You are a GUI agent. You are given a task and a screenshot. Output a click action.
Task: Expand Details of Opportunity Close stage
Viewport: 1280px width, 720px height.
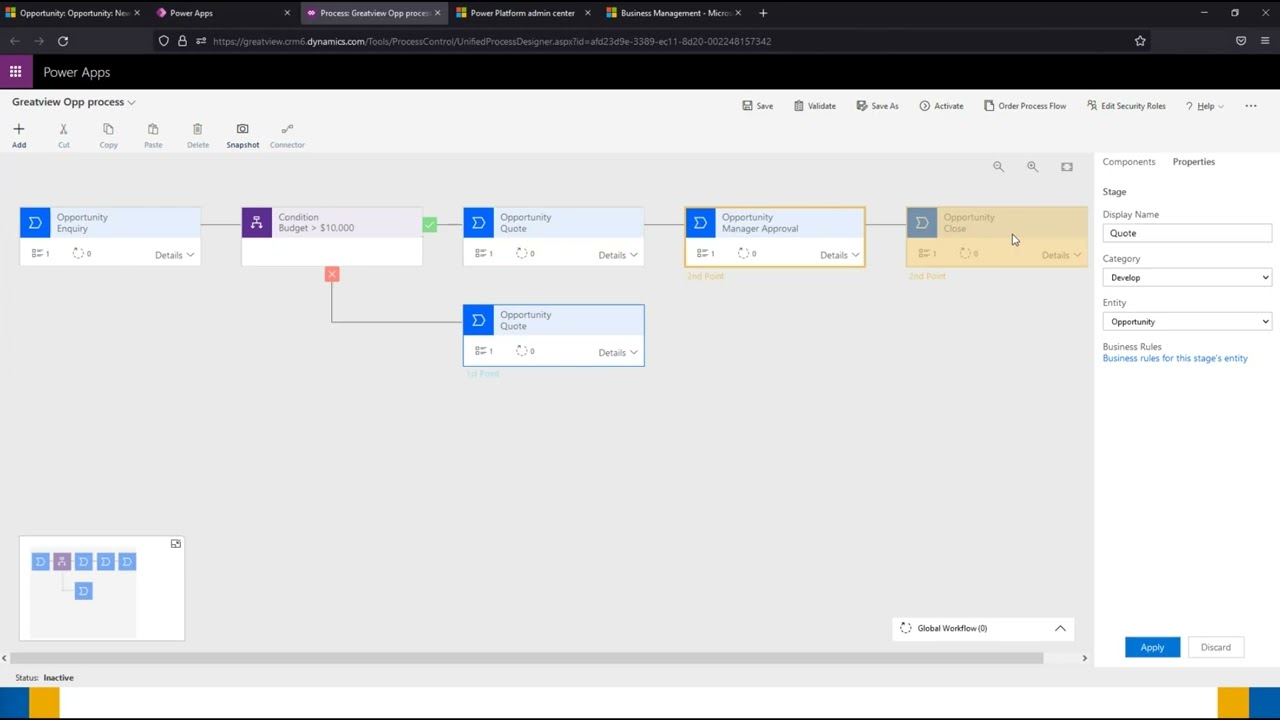click(x=1061, y=255)
